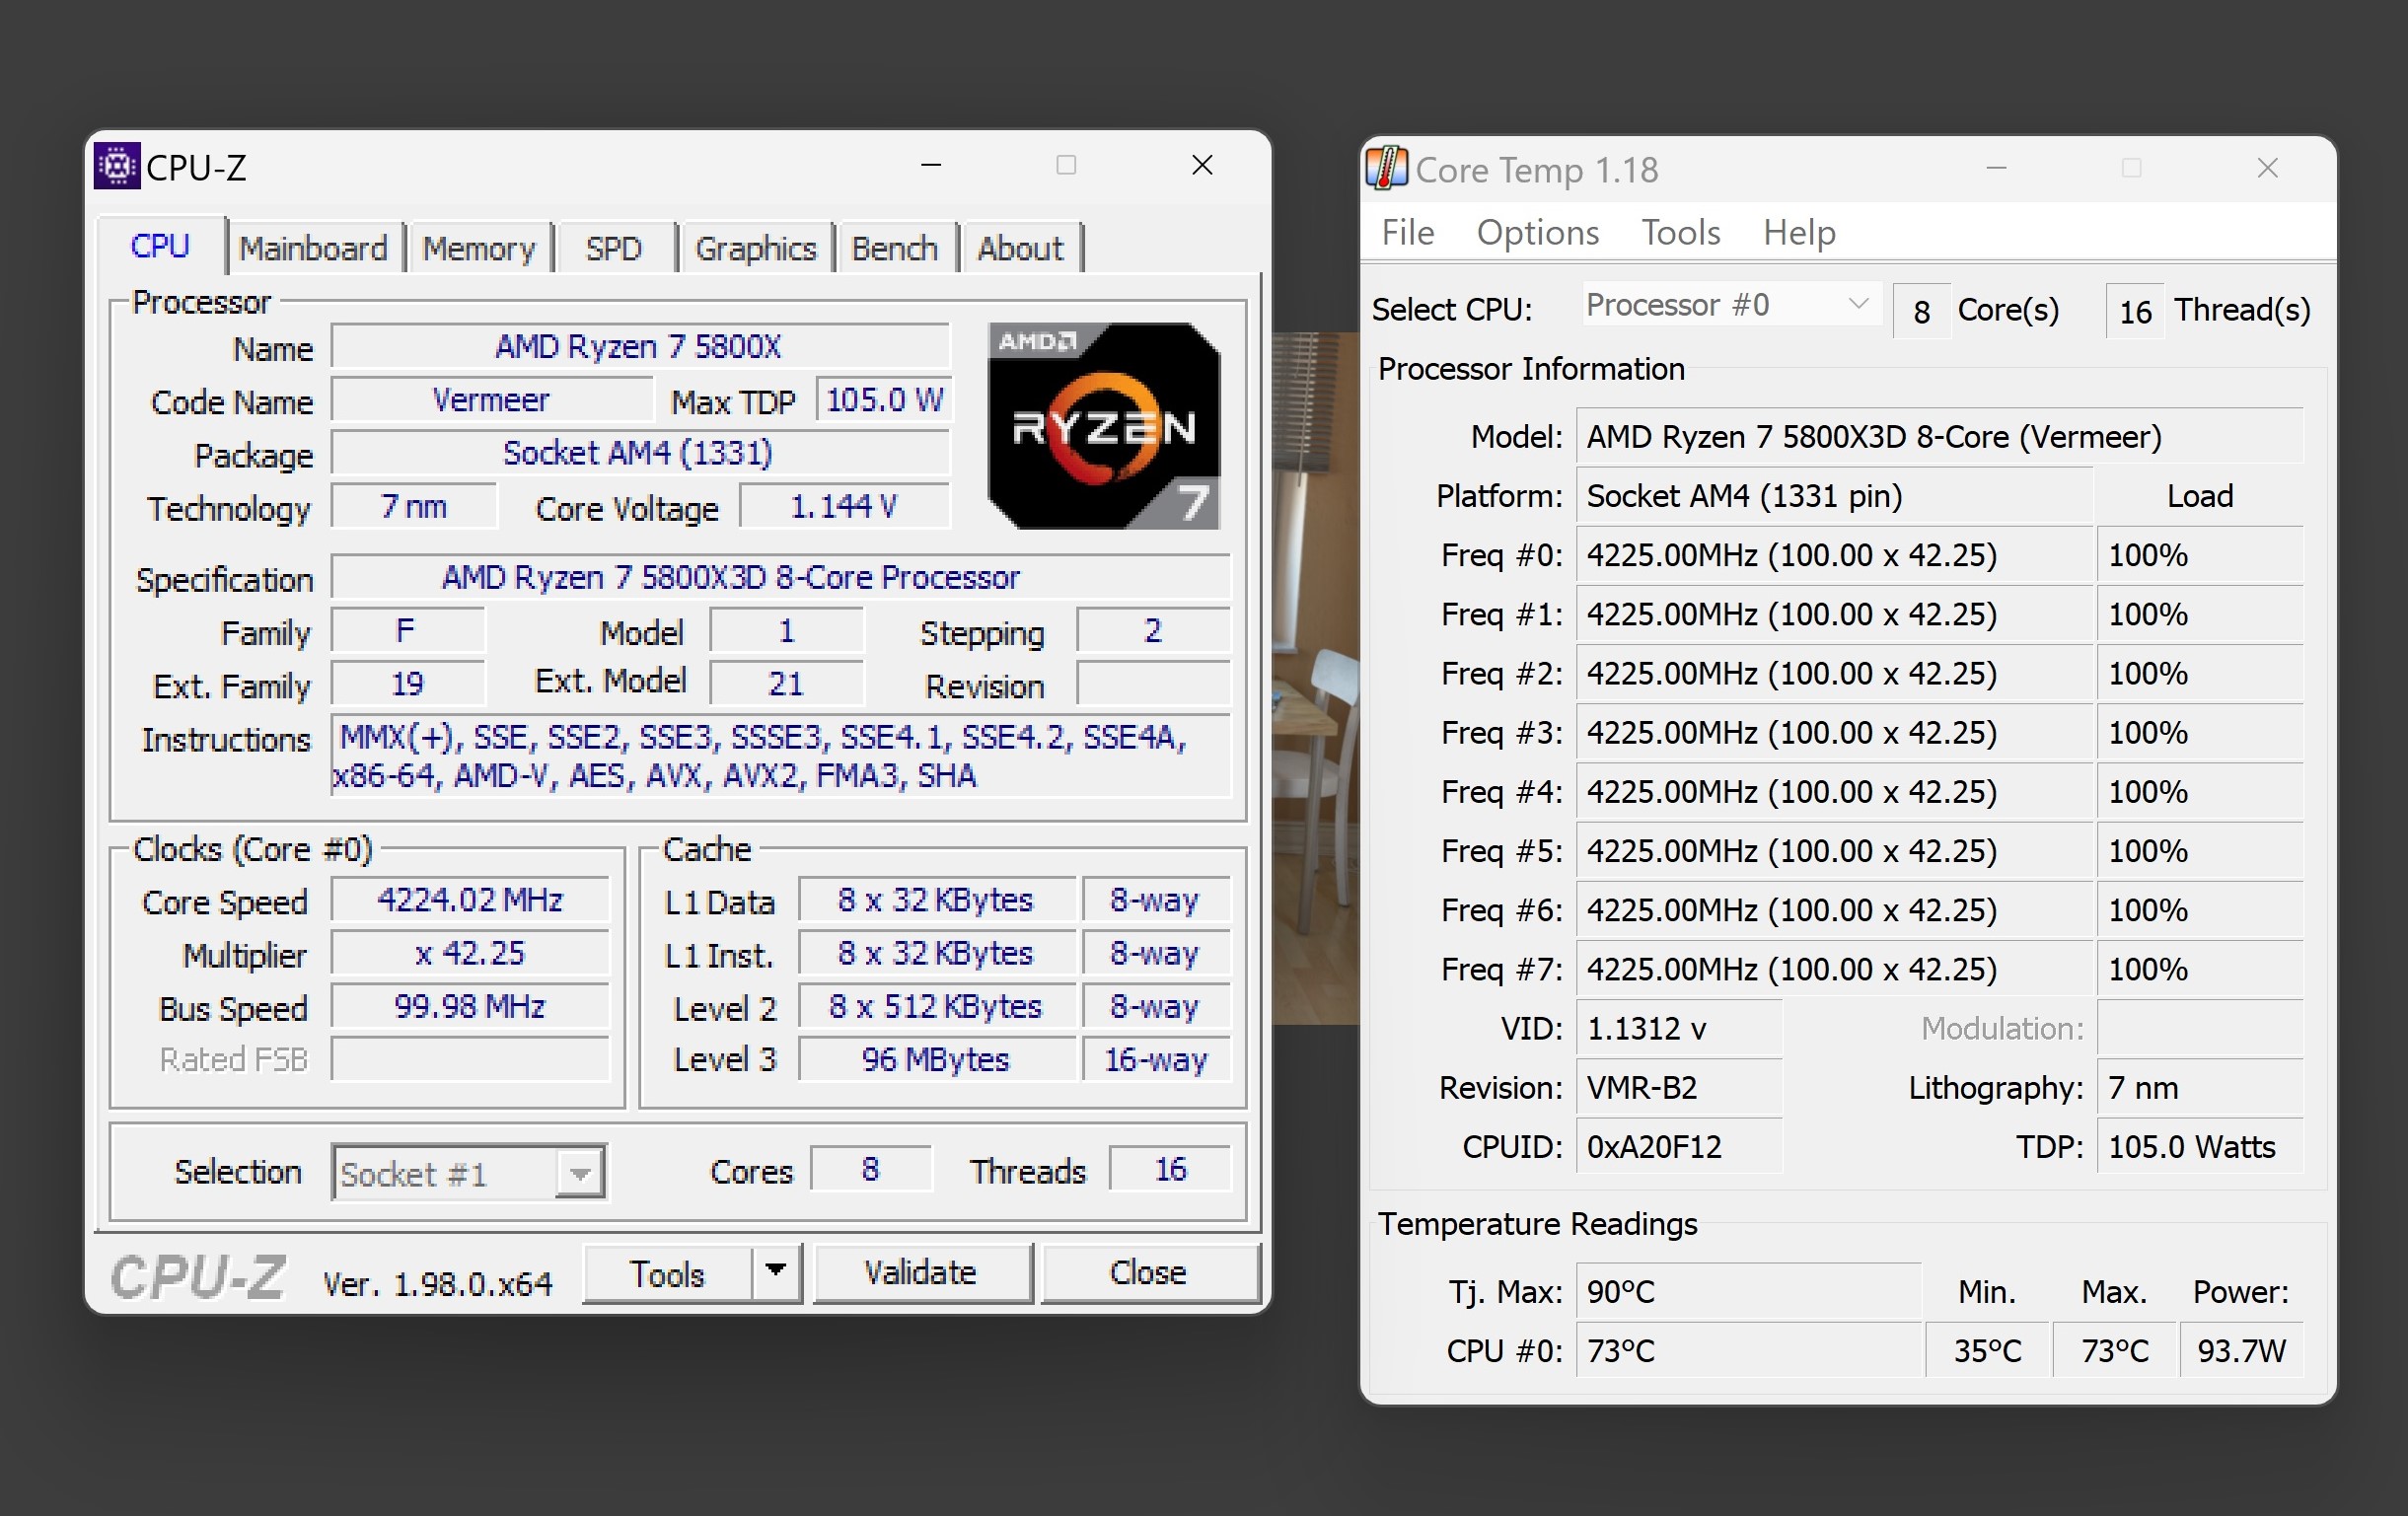2408x1516 pixels.
Task: Click the Freq #3 frequency value
Action: [1834, 732]
